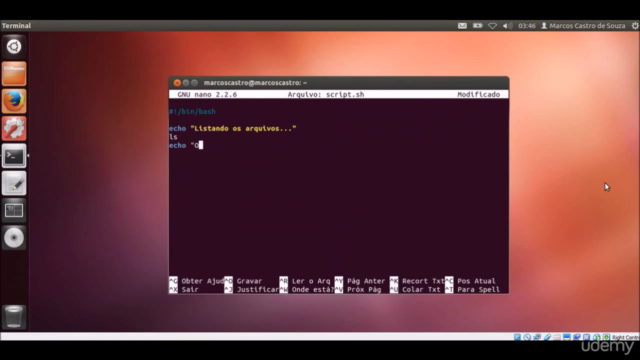Click VirtualBox shared folders indicator
This screenshot has height=360, width=640.
pyautogui.click(x=557, y=337)
